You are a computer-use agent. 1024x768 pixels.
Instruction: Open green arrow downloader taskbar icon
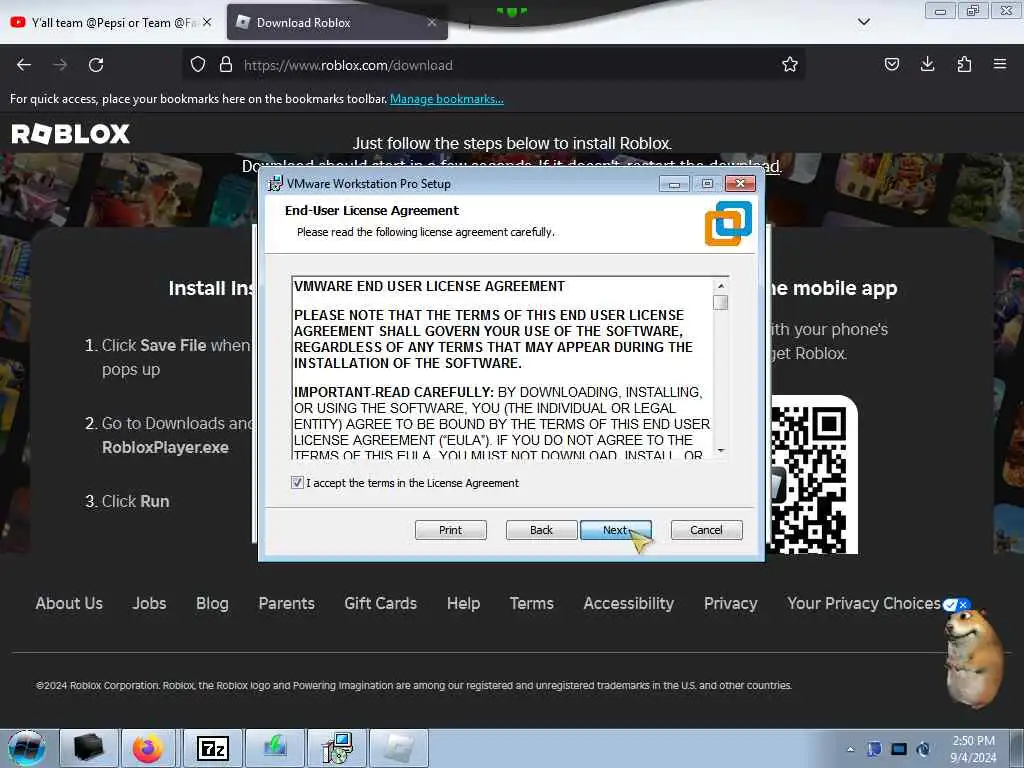(275, 748)
